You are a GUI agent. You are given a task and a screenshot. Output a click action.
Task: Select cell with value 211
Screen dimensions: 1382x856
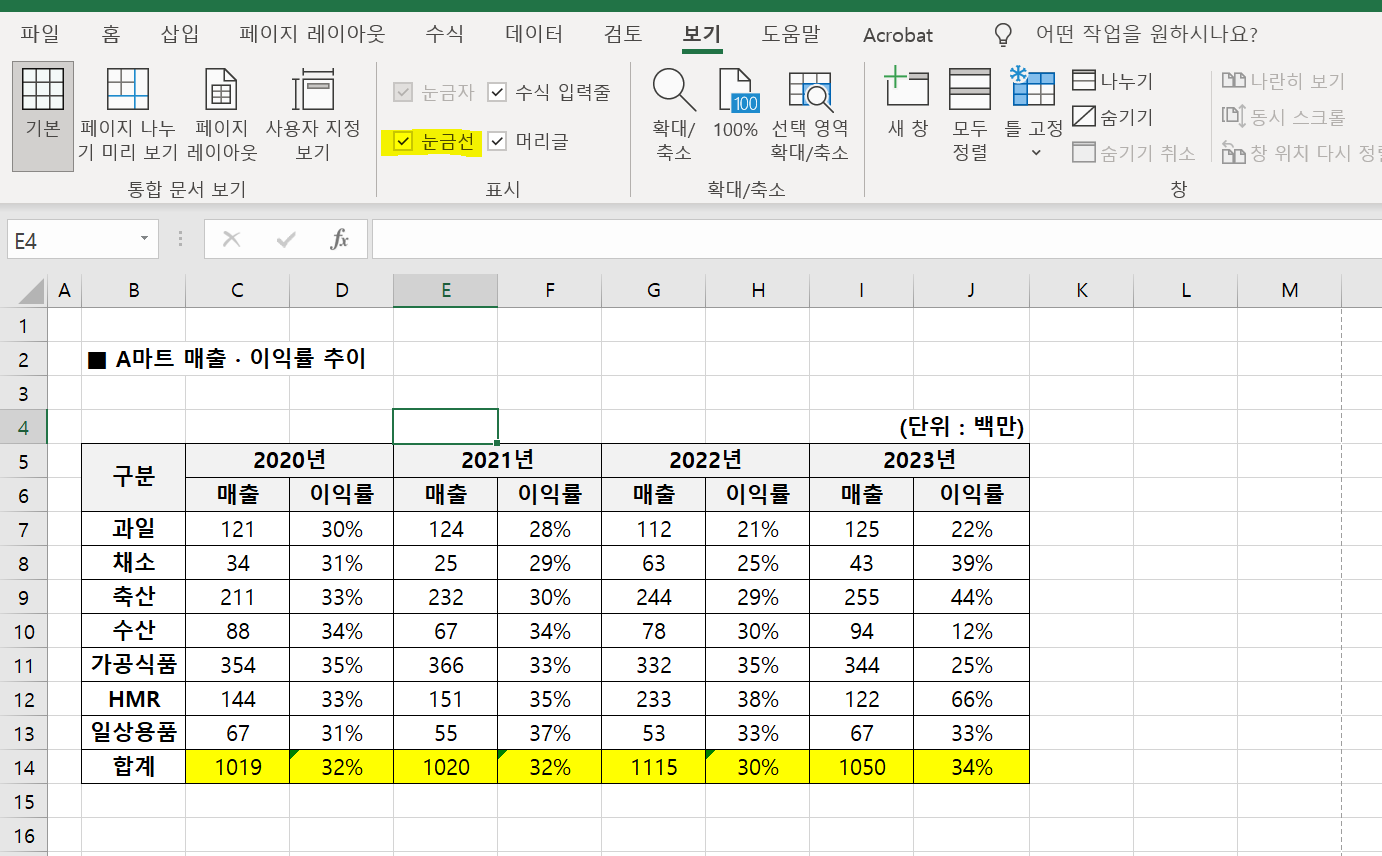click(238, 597)
